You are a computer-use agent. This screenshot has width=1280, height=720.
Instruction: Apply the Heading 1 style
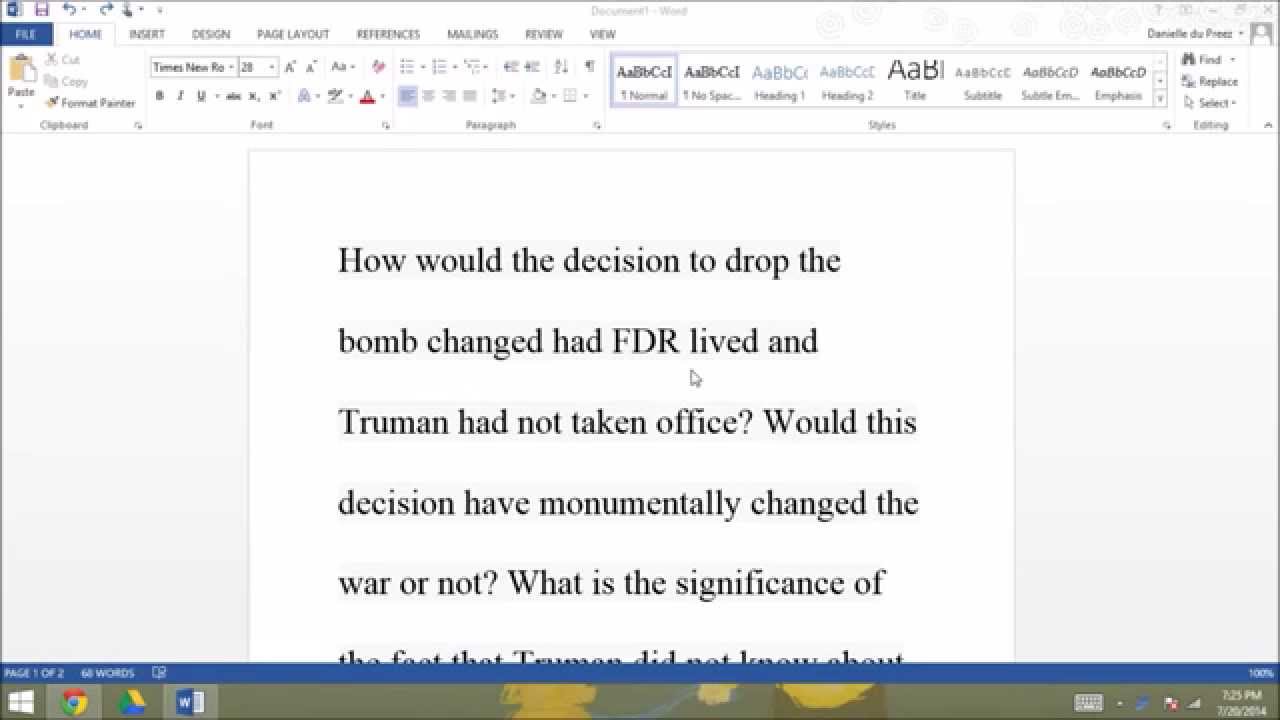[779, 80]
